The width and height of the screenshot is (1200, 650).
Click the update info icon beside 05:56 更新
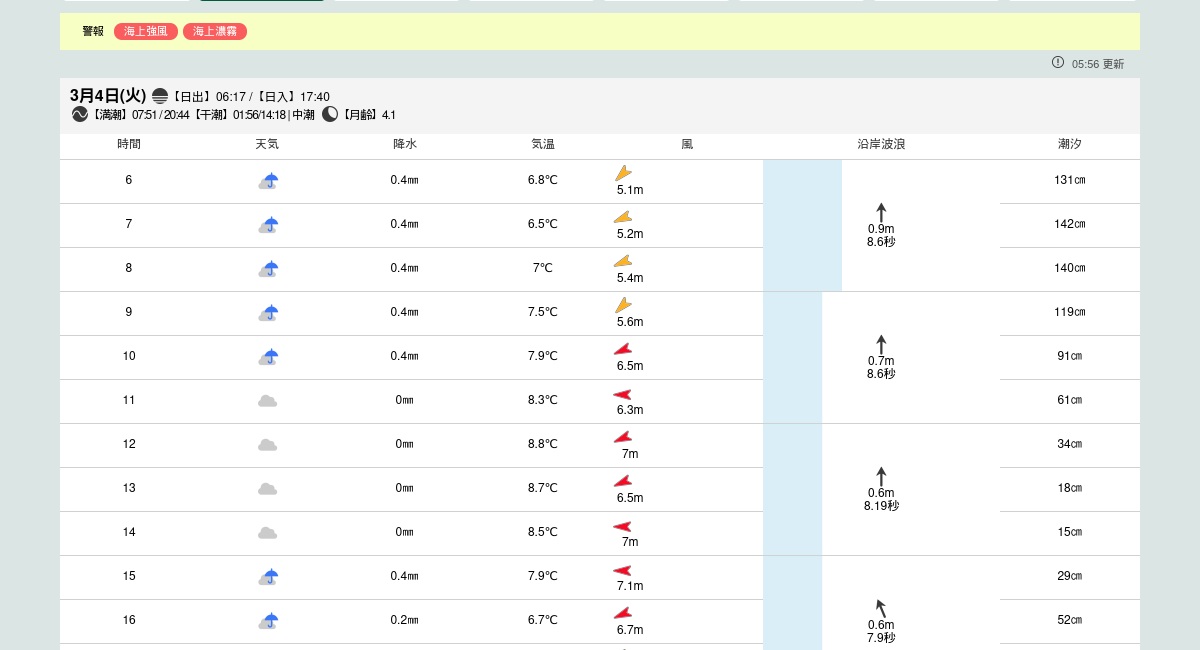[1058, 62]
